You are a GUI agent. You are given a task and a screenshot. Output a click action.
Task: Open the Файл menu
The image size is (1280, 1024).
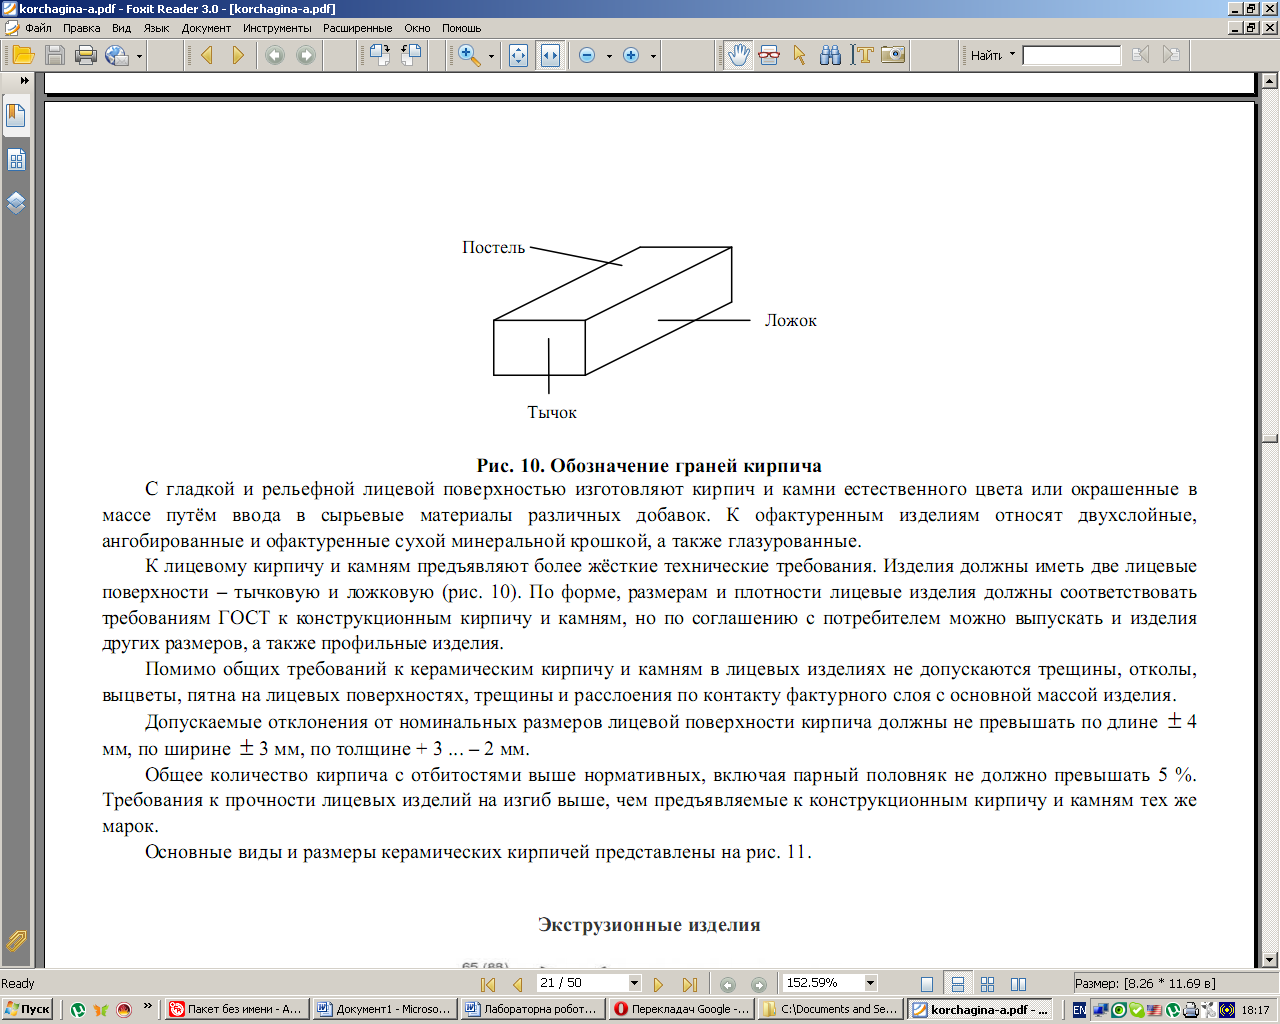point(38,28)
